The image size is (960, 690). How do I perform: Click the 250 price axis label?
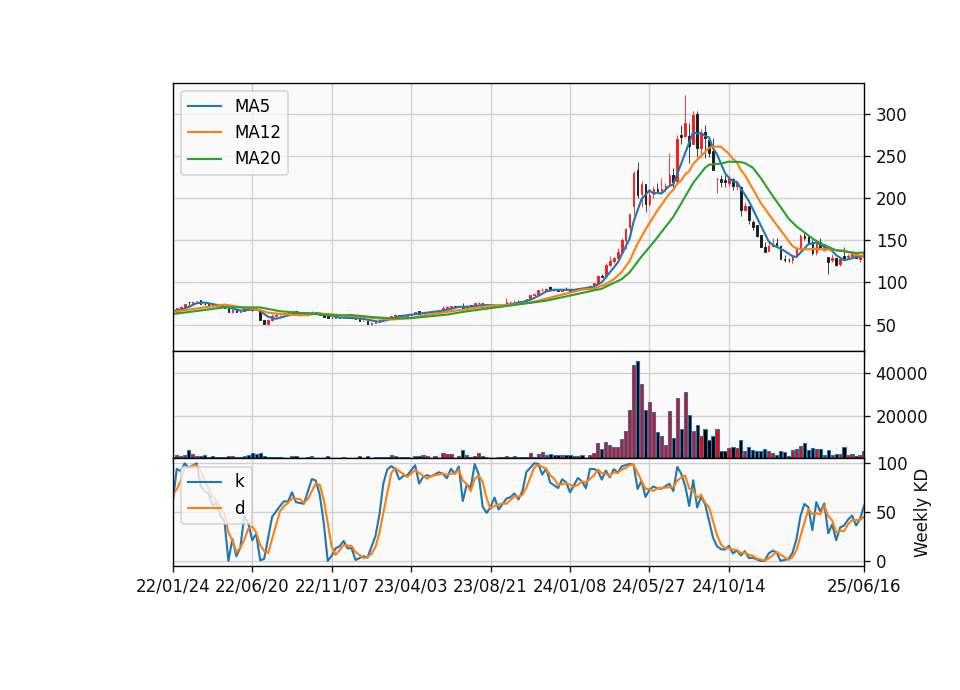coord(891,157)
